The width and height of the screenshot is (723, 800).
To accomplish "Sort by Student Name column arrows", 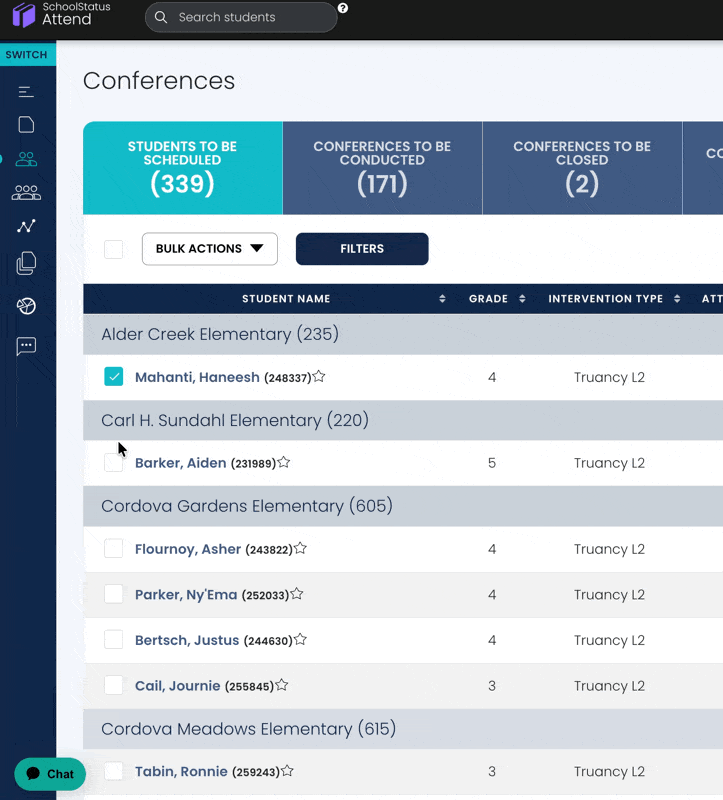I will (442, 299).
